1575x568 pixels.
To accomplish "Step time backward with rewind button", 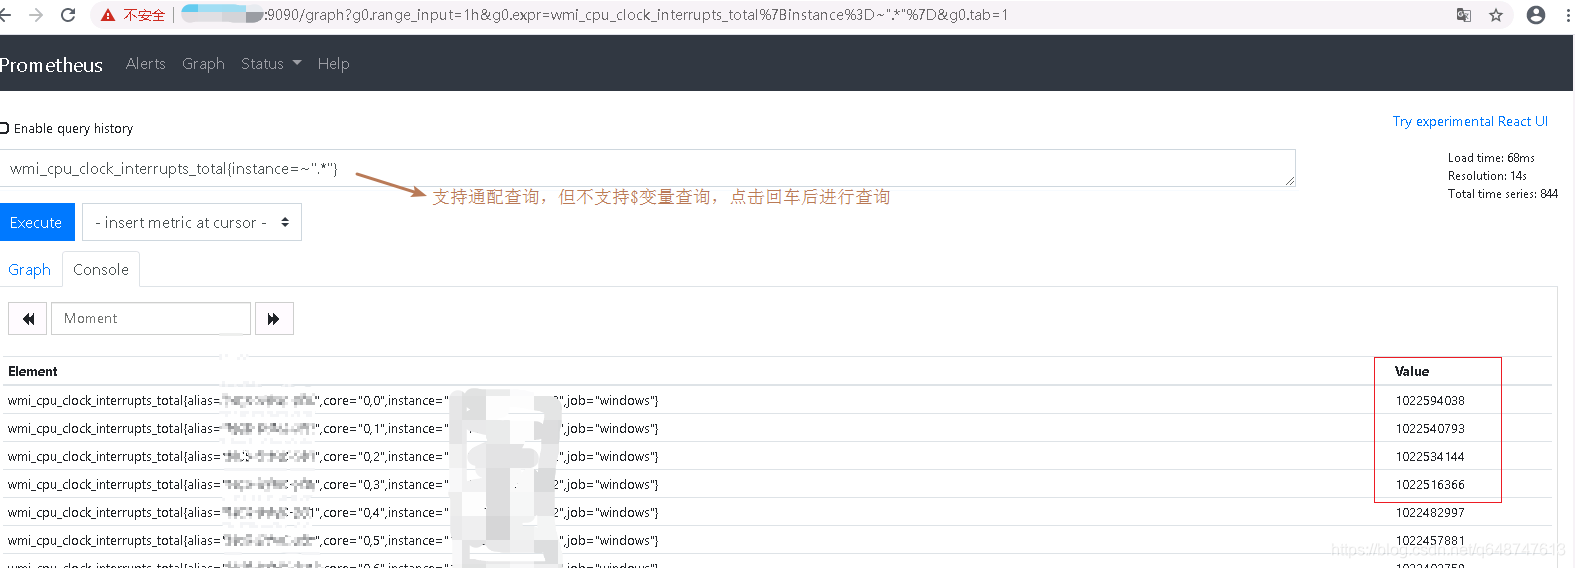I will [28, 318].
